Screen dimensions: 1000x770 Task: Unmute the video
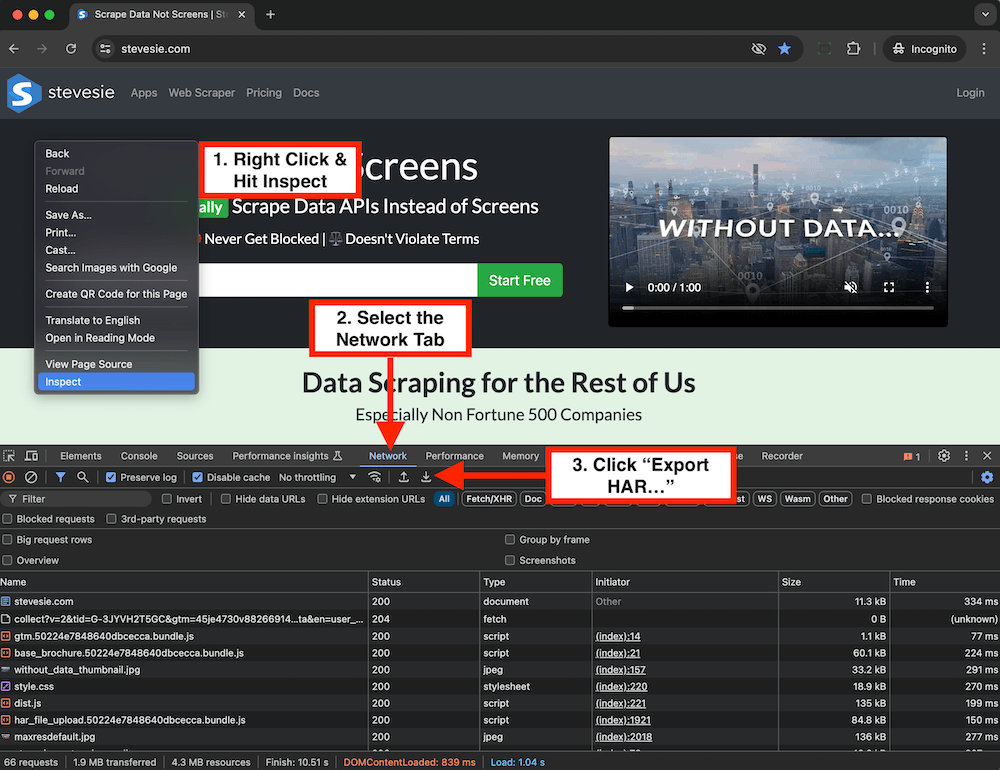click(x=850, y=288)
